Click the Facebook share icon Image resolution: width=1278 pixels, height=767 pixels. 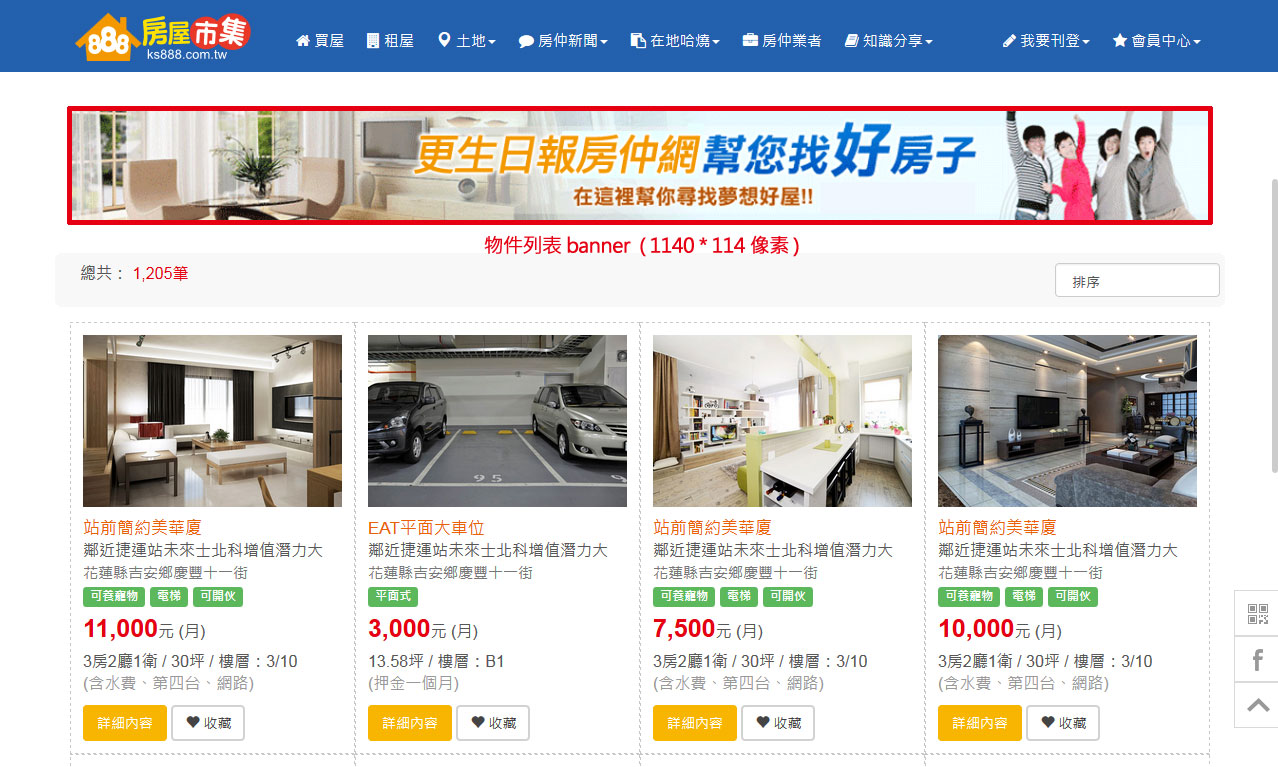(x=1257, y=659)
